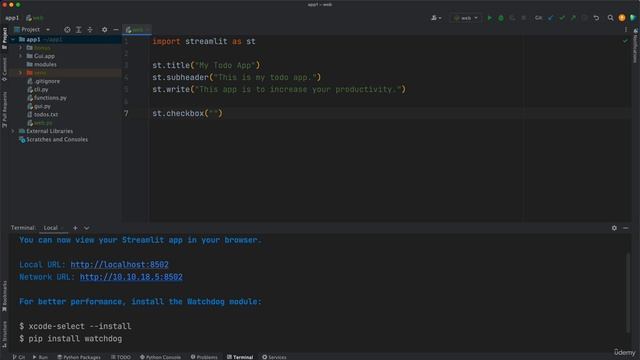Image resolution: width=640 pixels, height=360 pixels.
Task: Hide the Project tool window
Action: point(116,30)
